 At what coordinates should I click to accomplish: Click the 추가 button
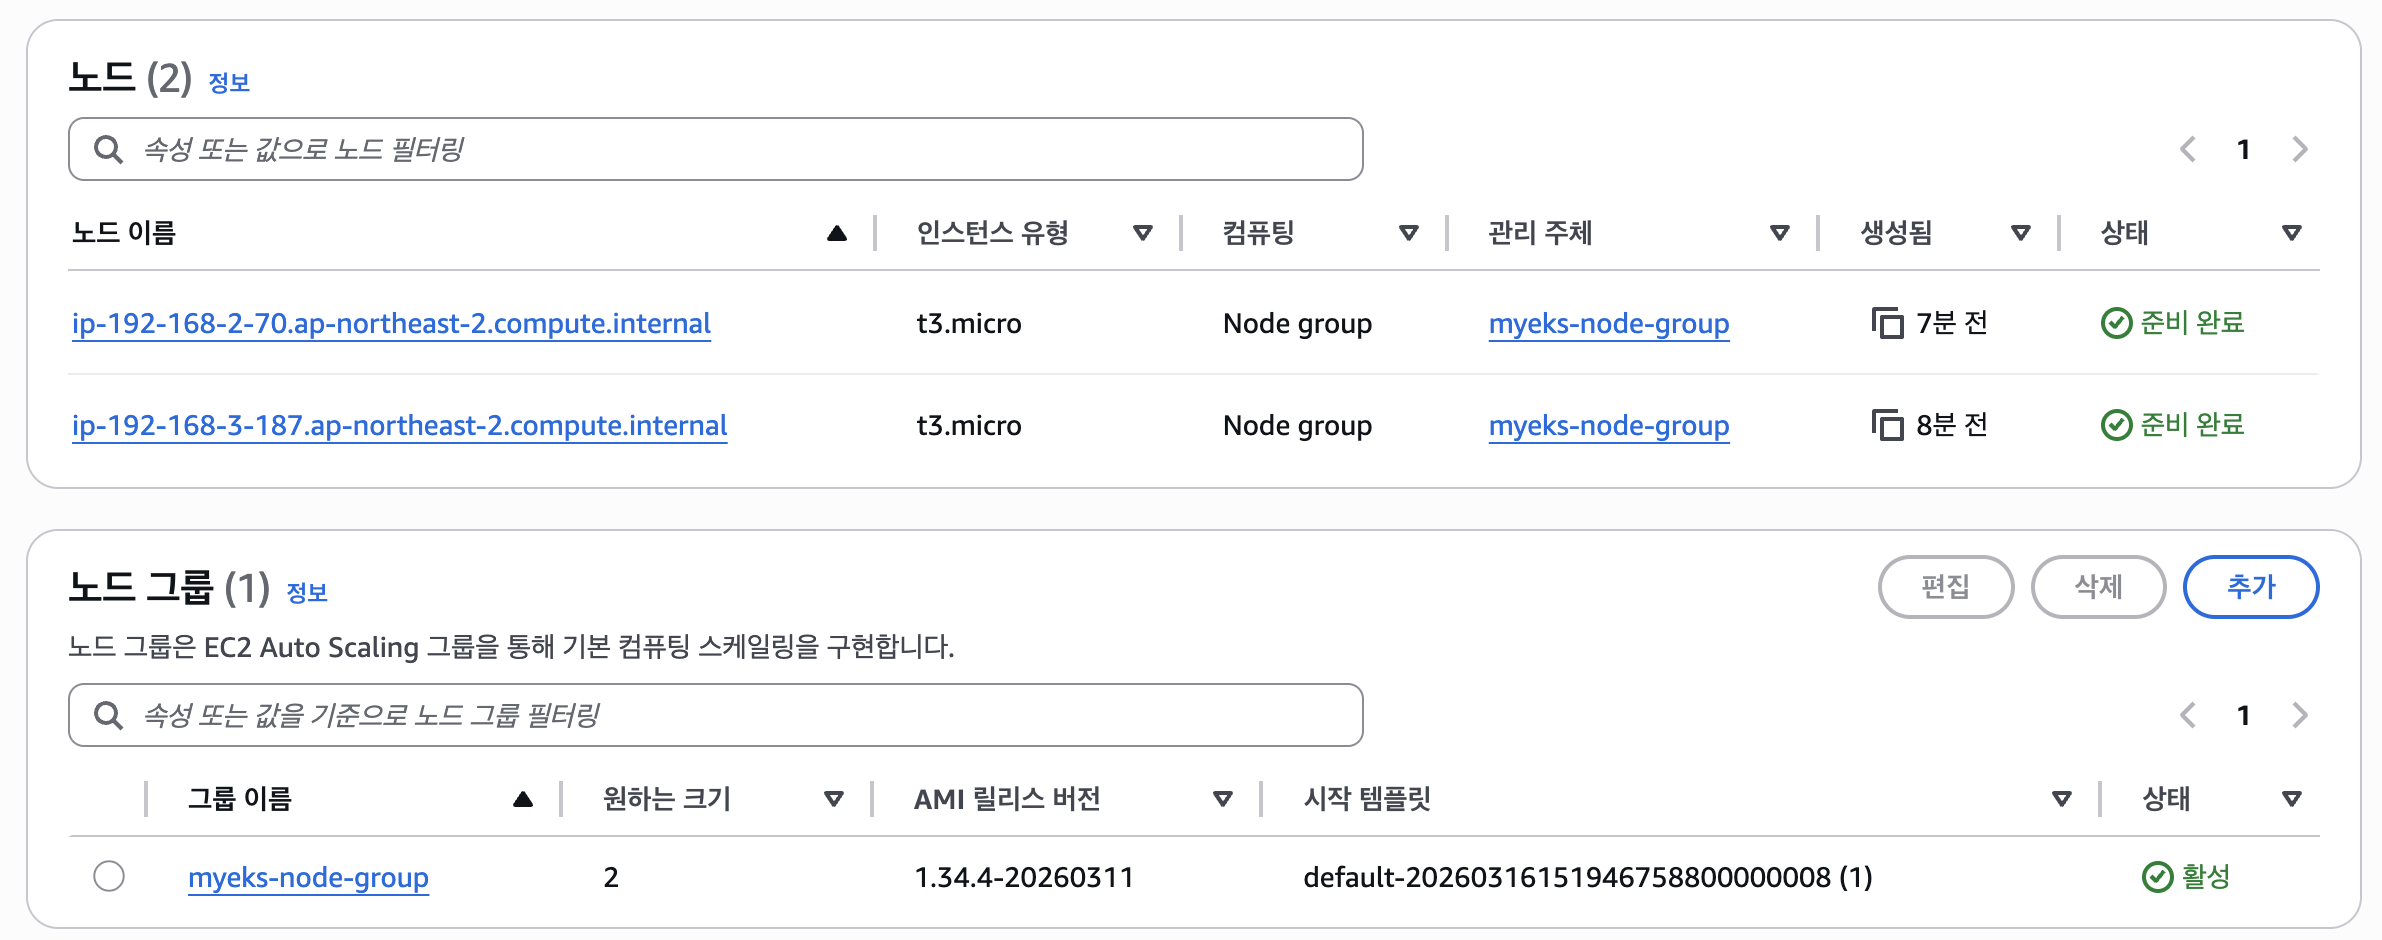click(2251, 587)
